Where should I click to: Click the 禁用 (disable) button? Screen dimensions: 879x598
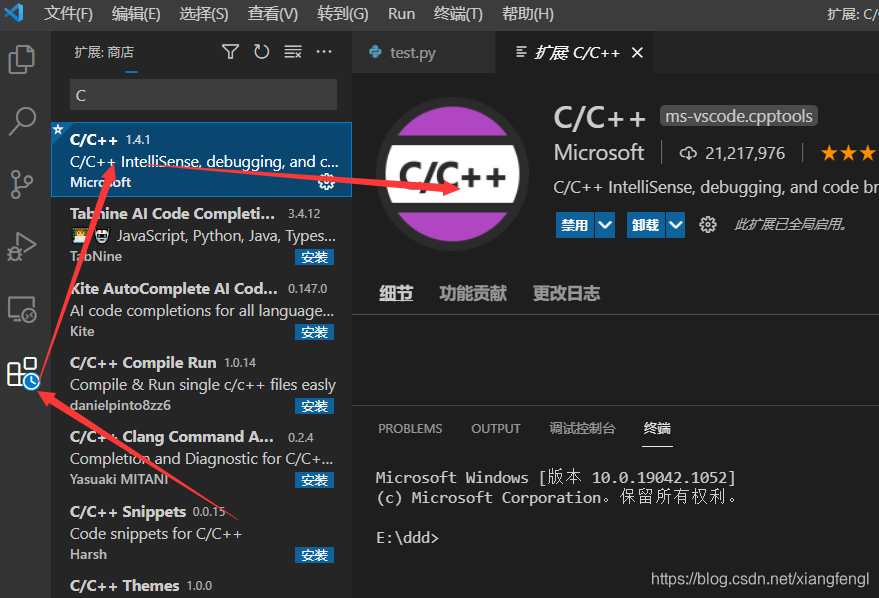click(575, 225)
